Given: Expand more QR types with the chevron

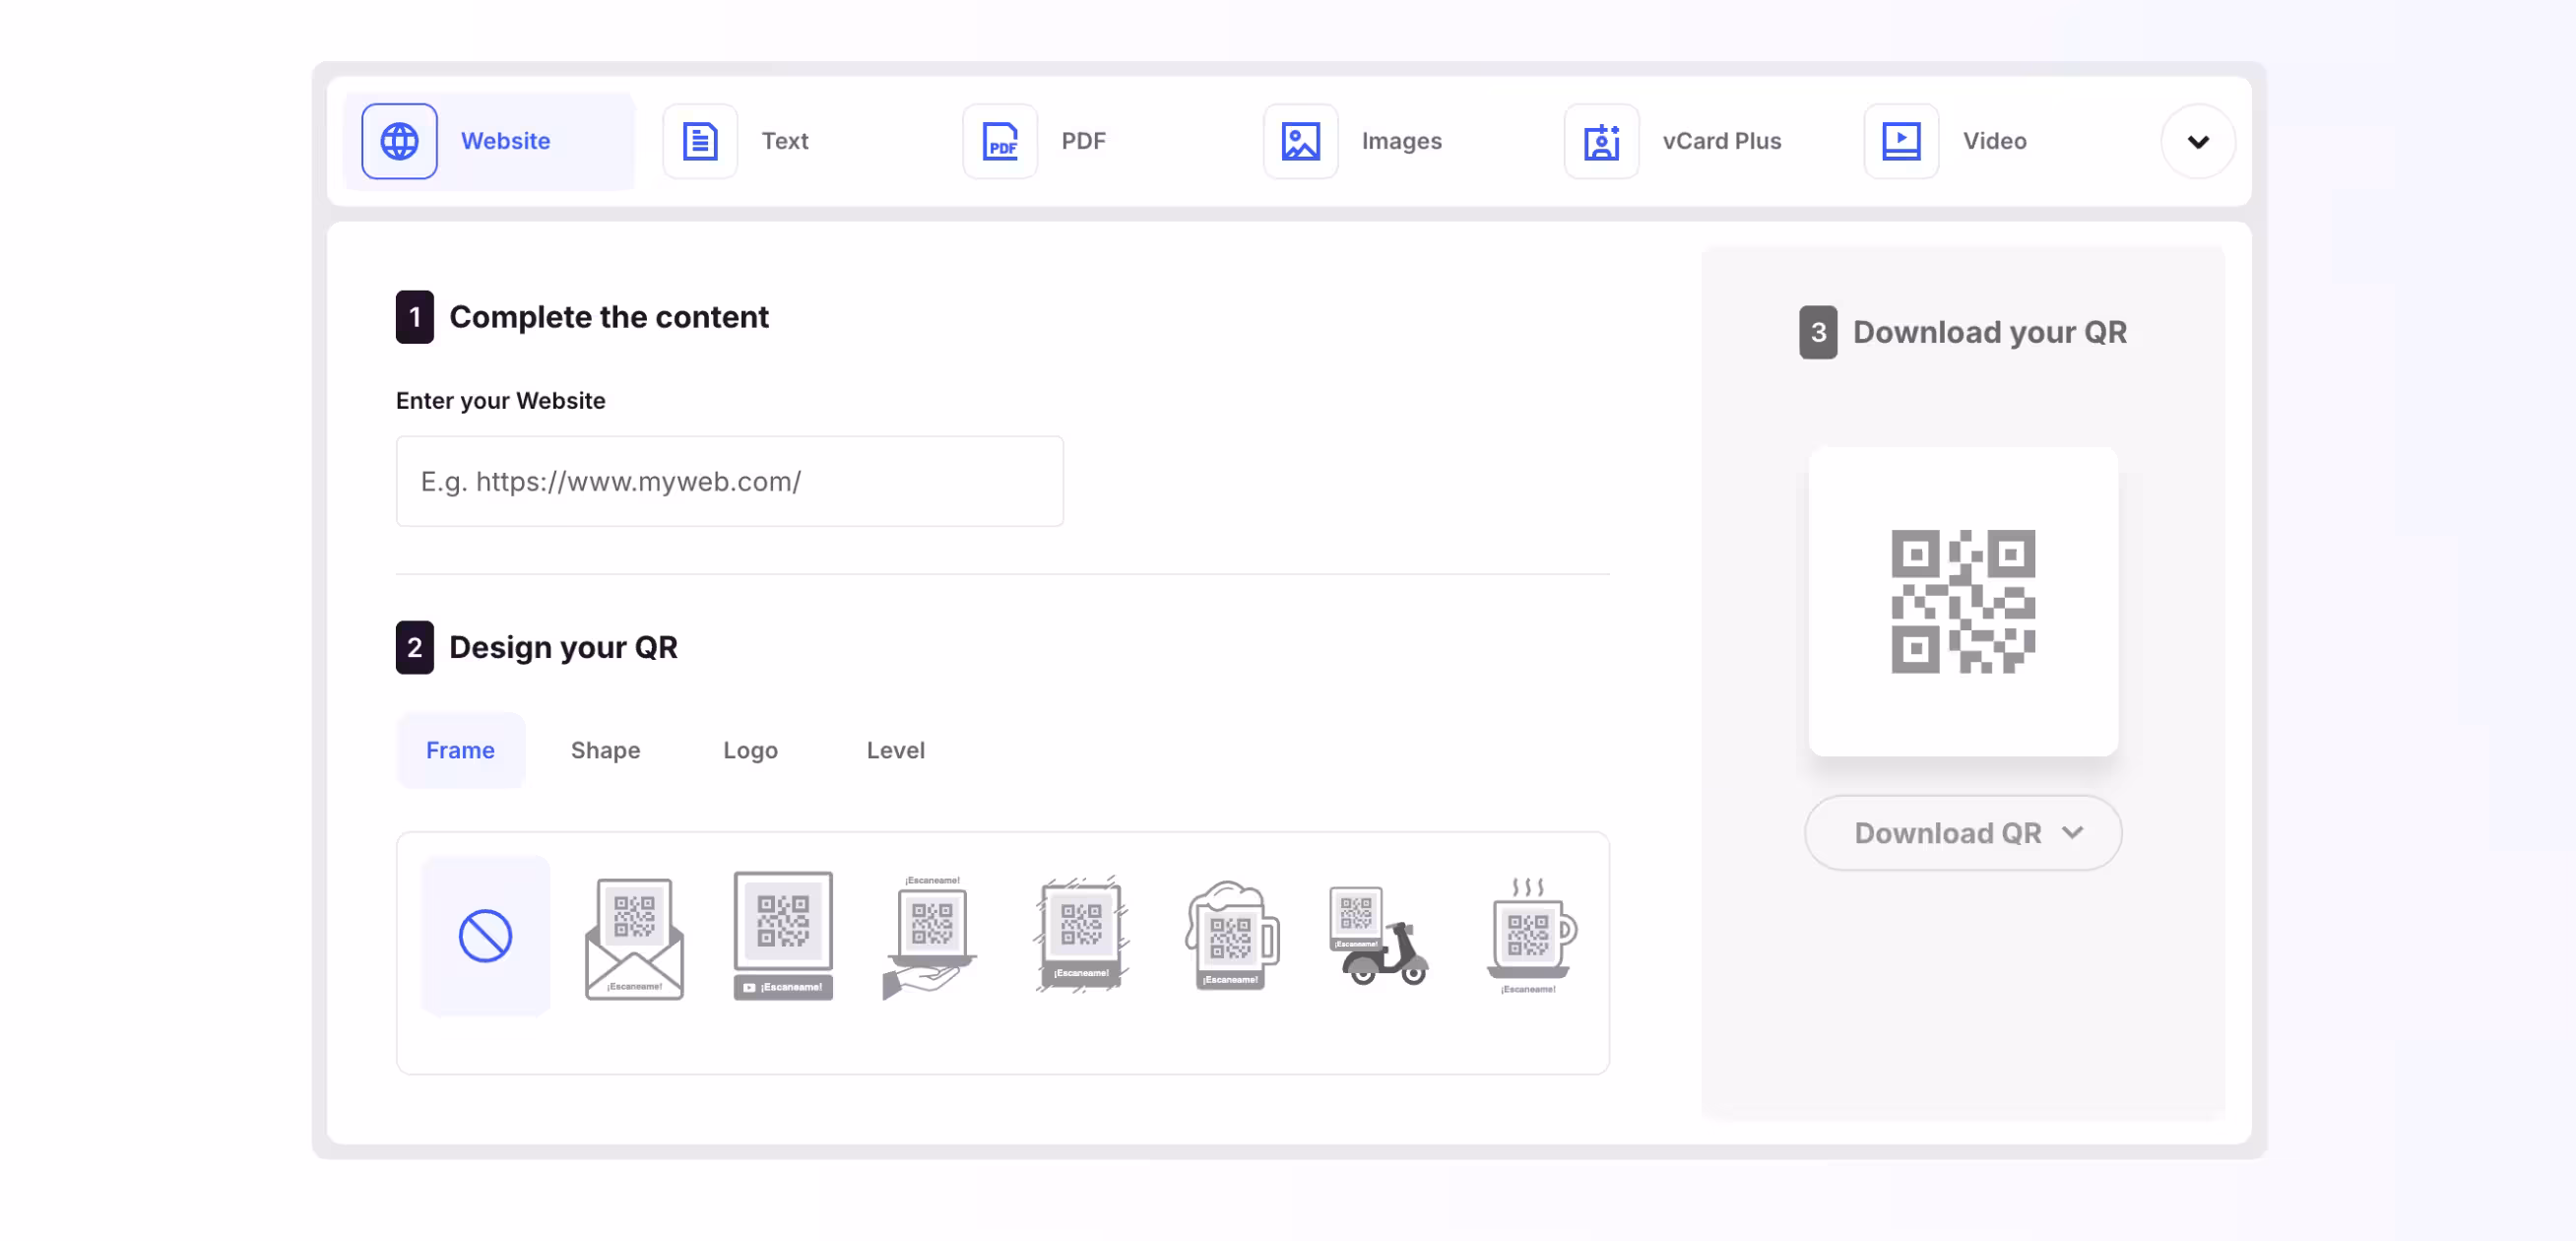Looking at the screenshot, I should (2198, 141).
